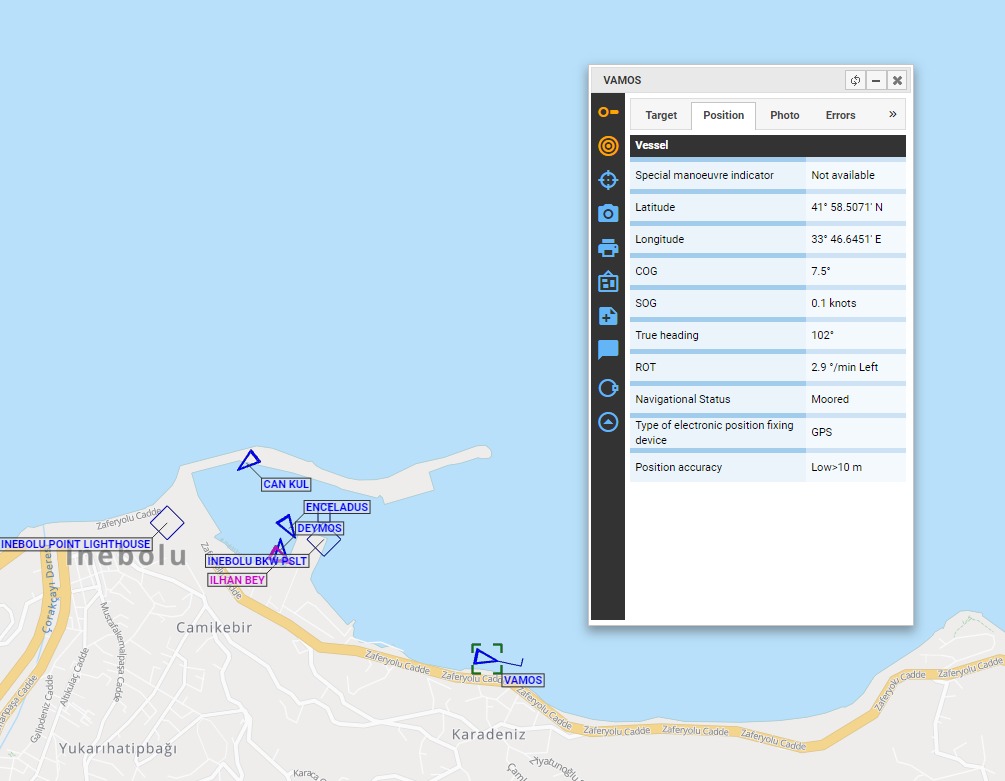Click the add-document icon in sidebar
This screenshot has width=1005, height=781.
coord(608,316)
